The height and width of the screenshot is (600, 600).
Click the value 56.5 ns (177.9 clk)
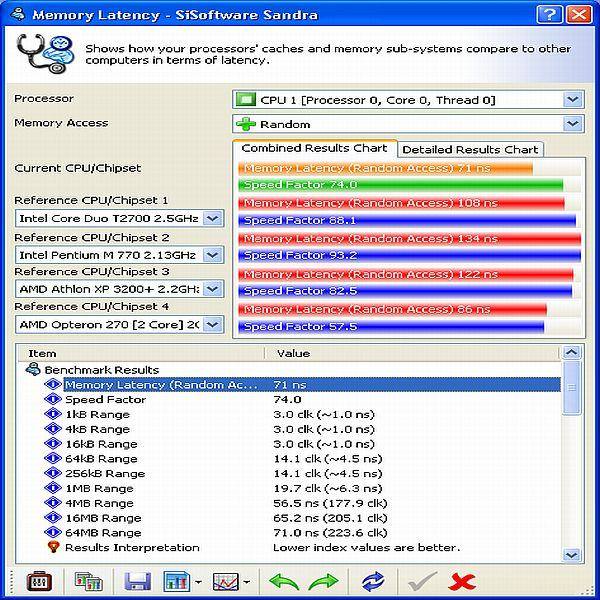pos(330,503)
